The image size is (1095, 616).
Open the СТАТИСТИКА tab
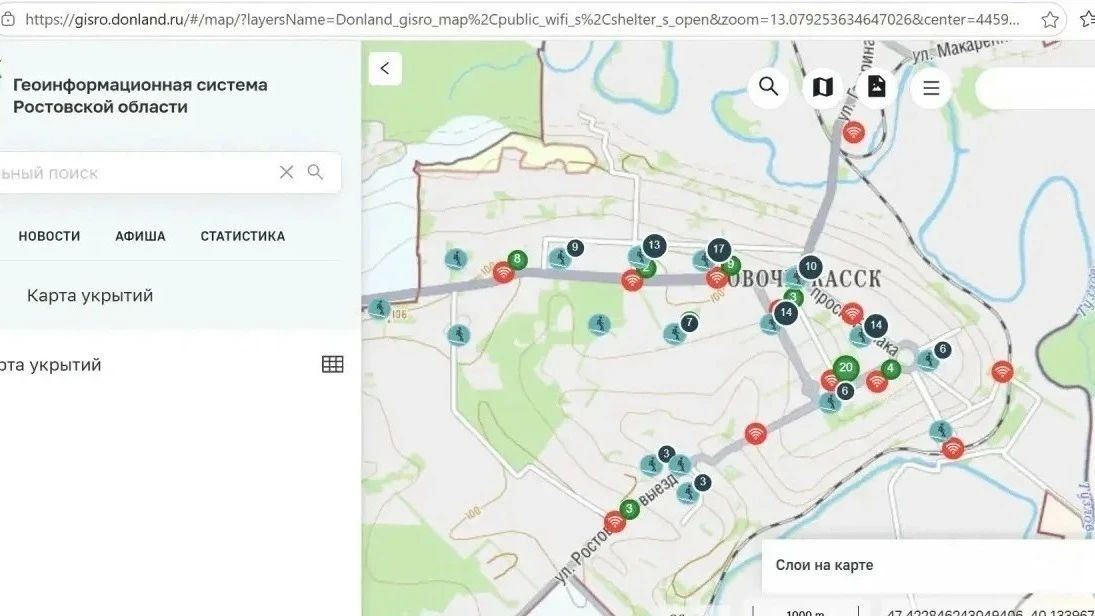tap(242, 236)
